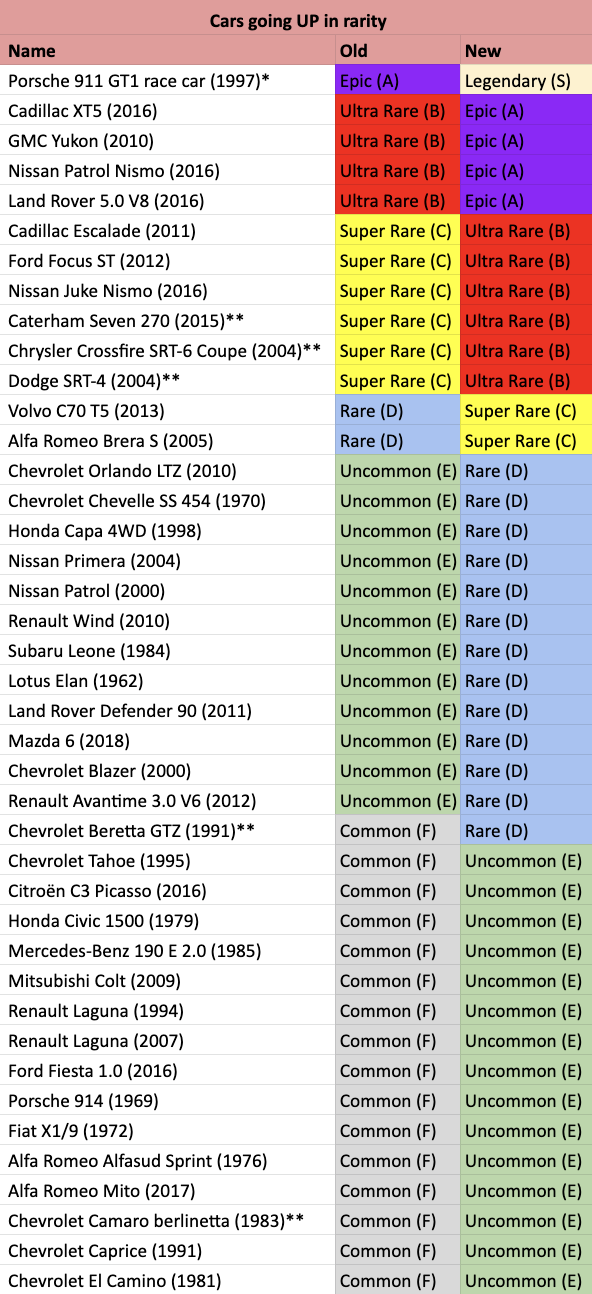Screen dimensions: 592x1294
Task: Click Uncommon (E) new cell for Porsche 914
Action: click(526, 1100)
